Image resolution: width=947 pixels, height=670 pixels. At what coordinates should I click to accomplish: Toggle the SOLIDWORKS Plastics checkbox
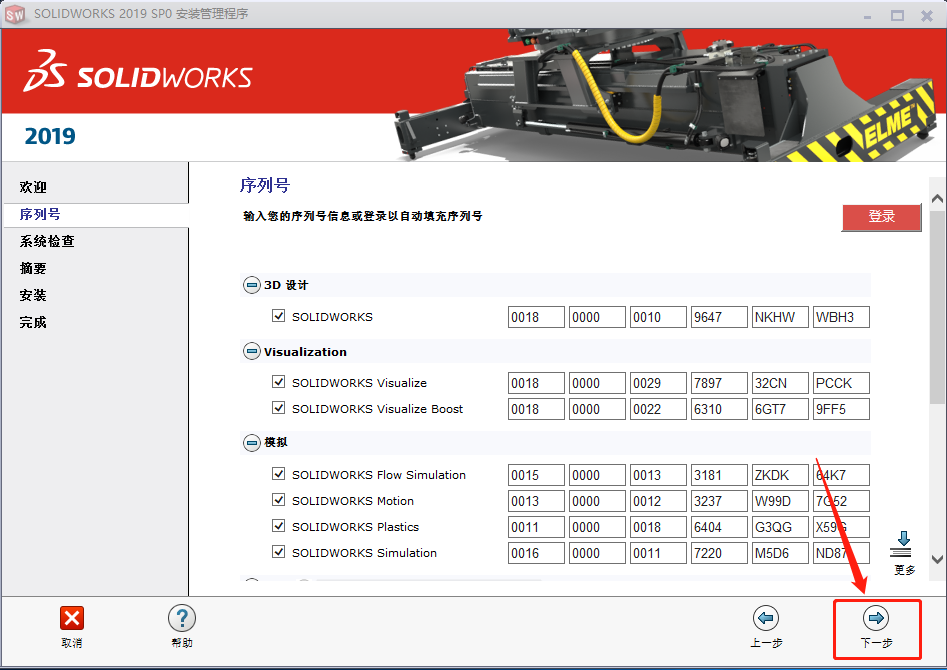[x=277, y=527]
